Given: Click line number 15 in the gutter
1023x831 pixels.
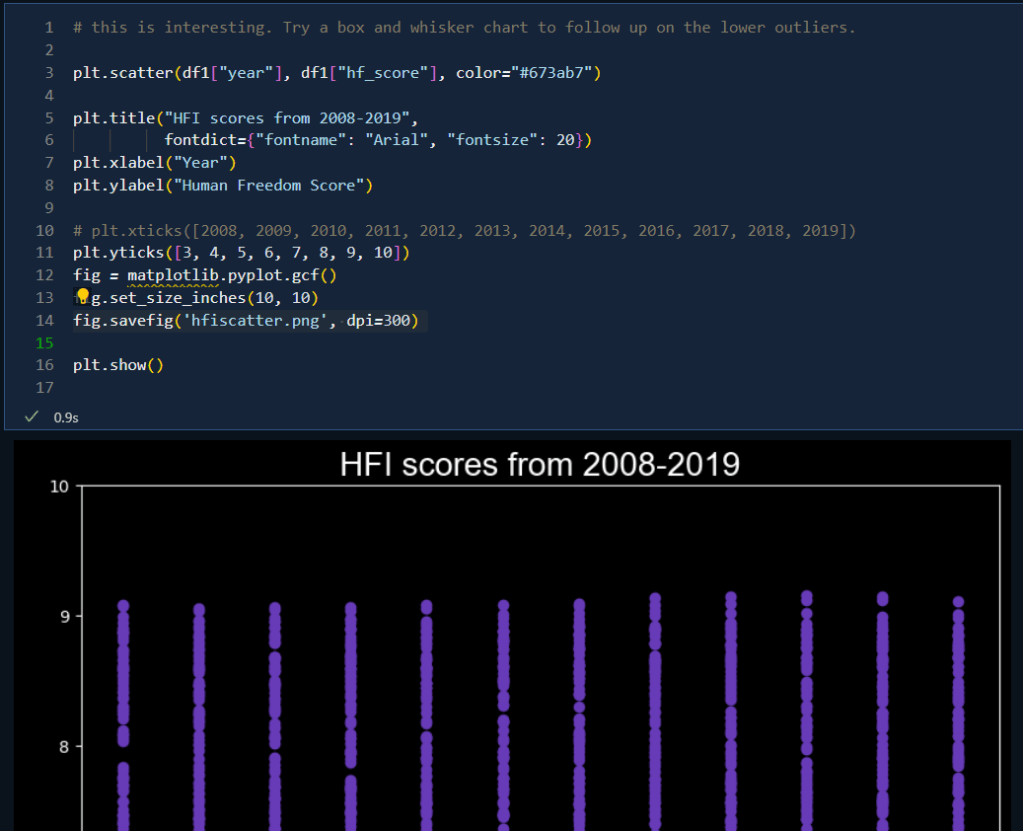Looking at the screenshot, I should click(x=44, y=343).
